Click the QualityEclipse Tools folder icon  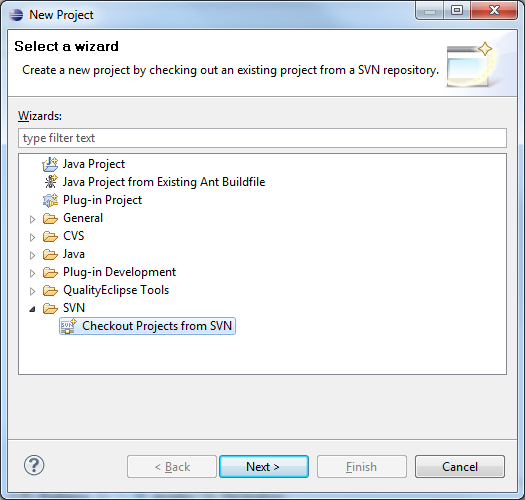point(50,290)
